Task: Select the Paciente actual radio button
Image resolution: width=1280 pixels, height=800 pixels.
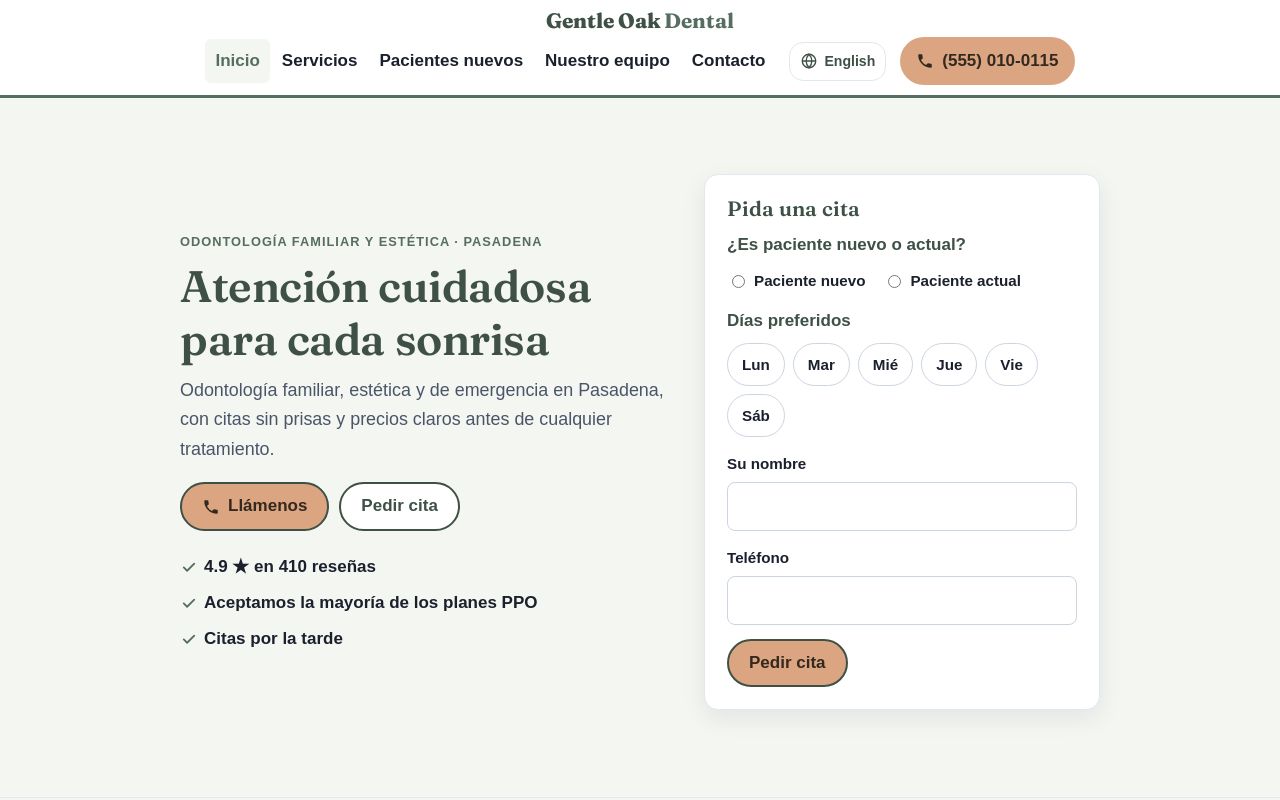Action: [x=894, y=281]
